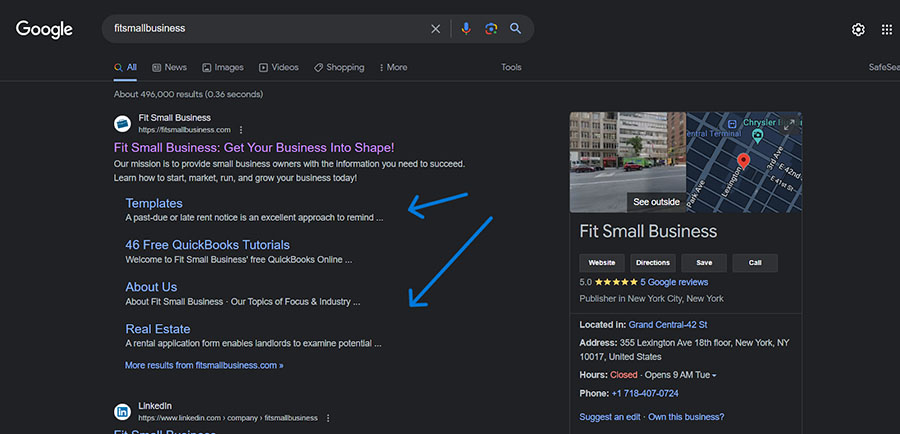Open the 'Fit Small Business: Get Your Business Into Shape!' result
900x434 pixels.
point(254,148)
